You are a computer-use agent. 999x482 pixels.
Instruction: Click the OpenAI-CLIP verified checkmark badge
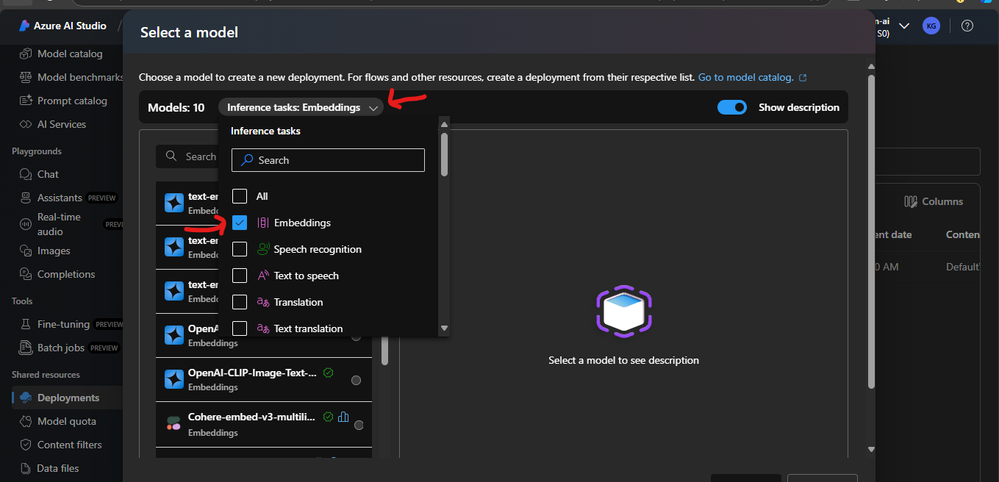[328, 372]
